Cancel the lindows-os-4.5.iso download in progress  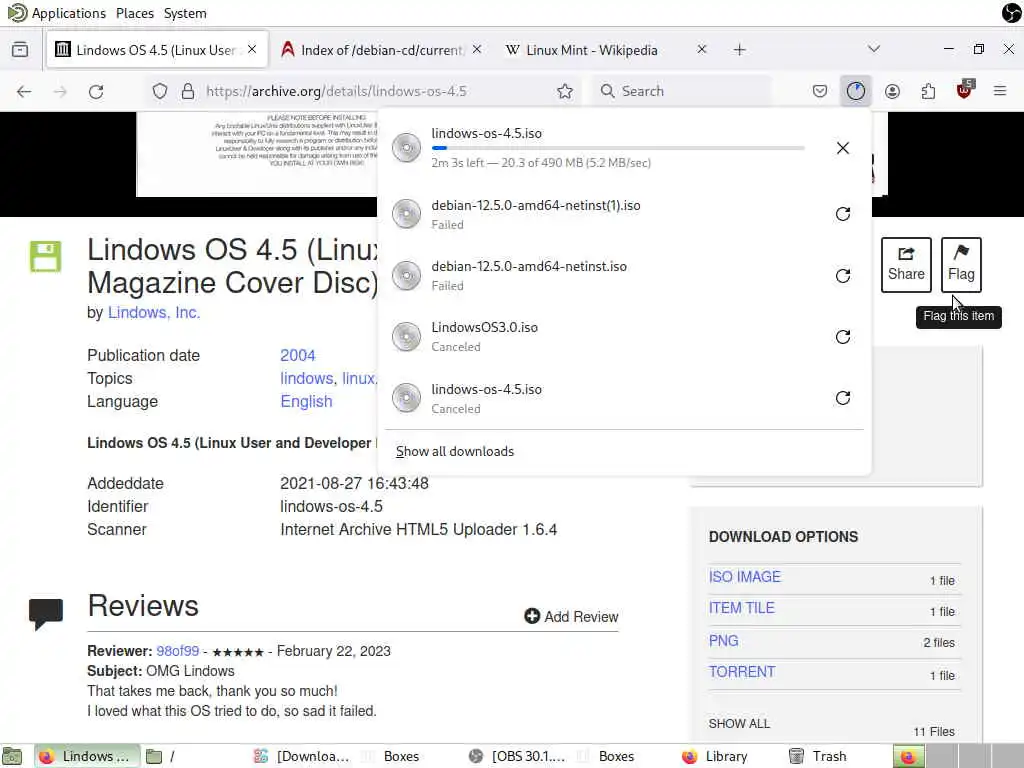point(842,148)
